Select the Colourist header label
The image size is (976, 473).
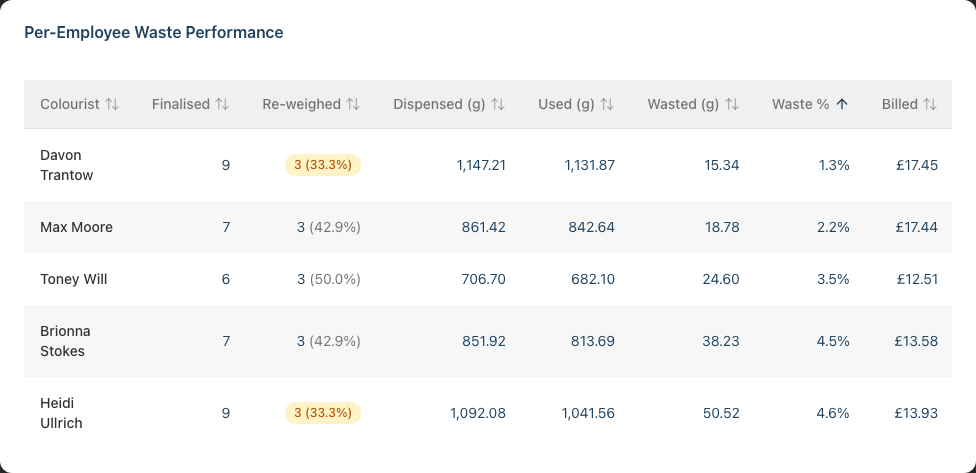coord(70,104)
